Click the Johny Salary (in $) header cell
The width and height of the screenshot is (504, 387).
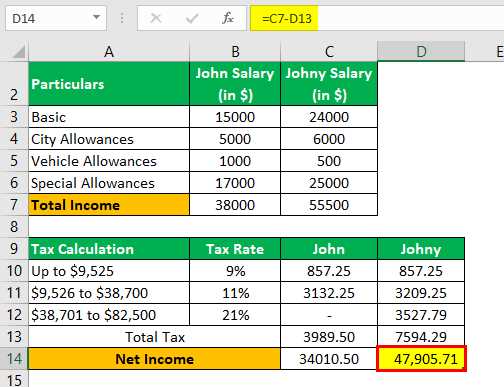pyautogui.click(x=329, y=84)
